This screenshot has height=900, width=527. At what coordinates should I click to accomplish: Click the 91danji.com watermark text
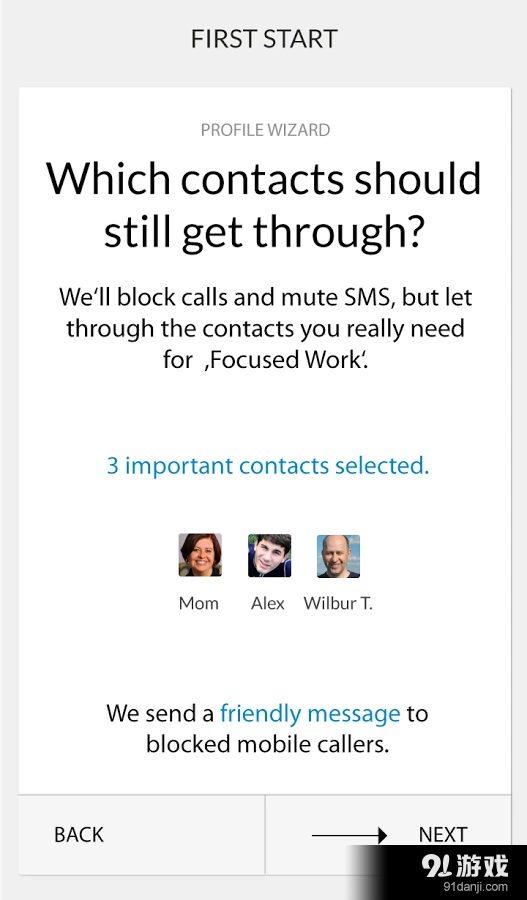[x=475, y=887]
